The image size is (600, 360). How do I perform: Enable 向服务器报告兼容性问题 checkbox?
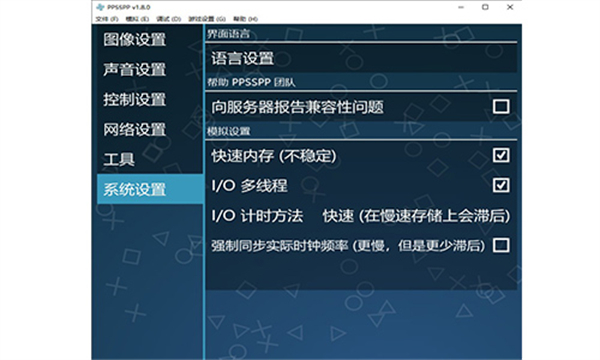pyautogui.click(x=501, y=106)
